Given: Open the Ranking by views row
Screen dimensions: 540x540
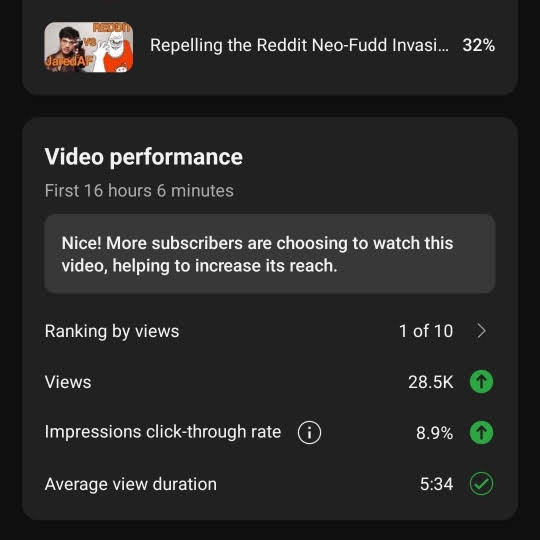Looking at the screenshot, I should point(270,331).
